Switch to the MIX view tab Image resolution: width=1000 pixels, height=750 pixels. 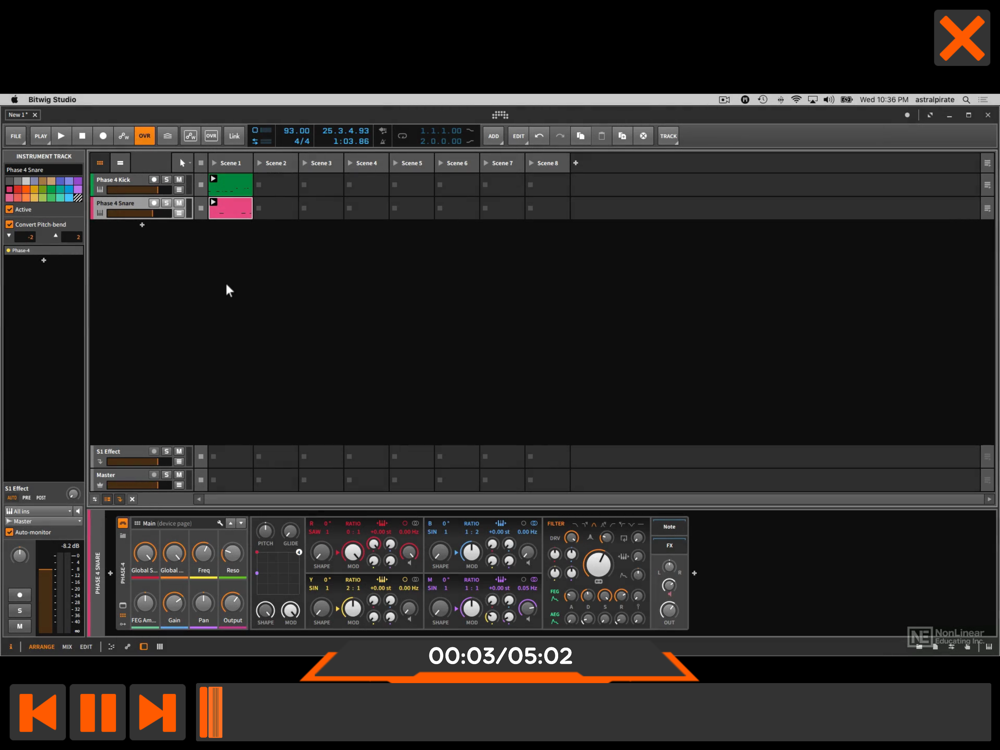(67, 647)
